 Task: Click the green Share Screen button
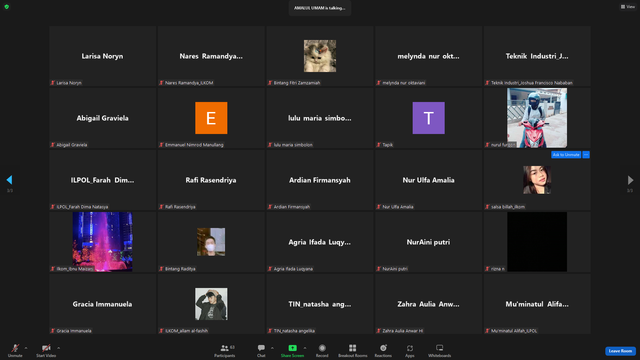[292, 350]
